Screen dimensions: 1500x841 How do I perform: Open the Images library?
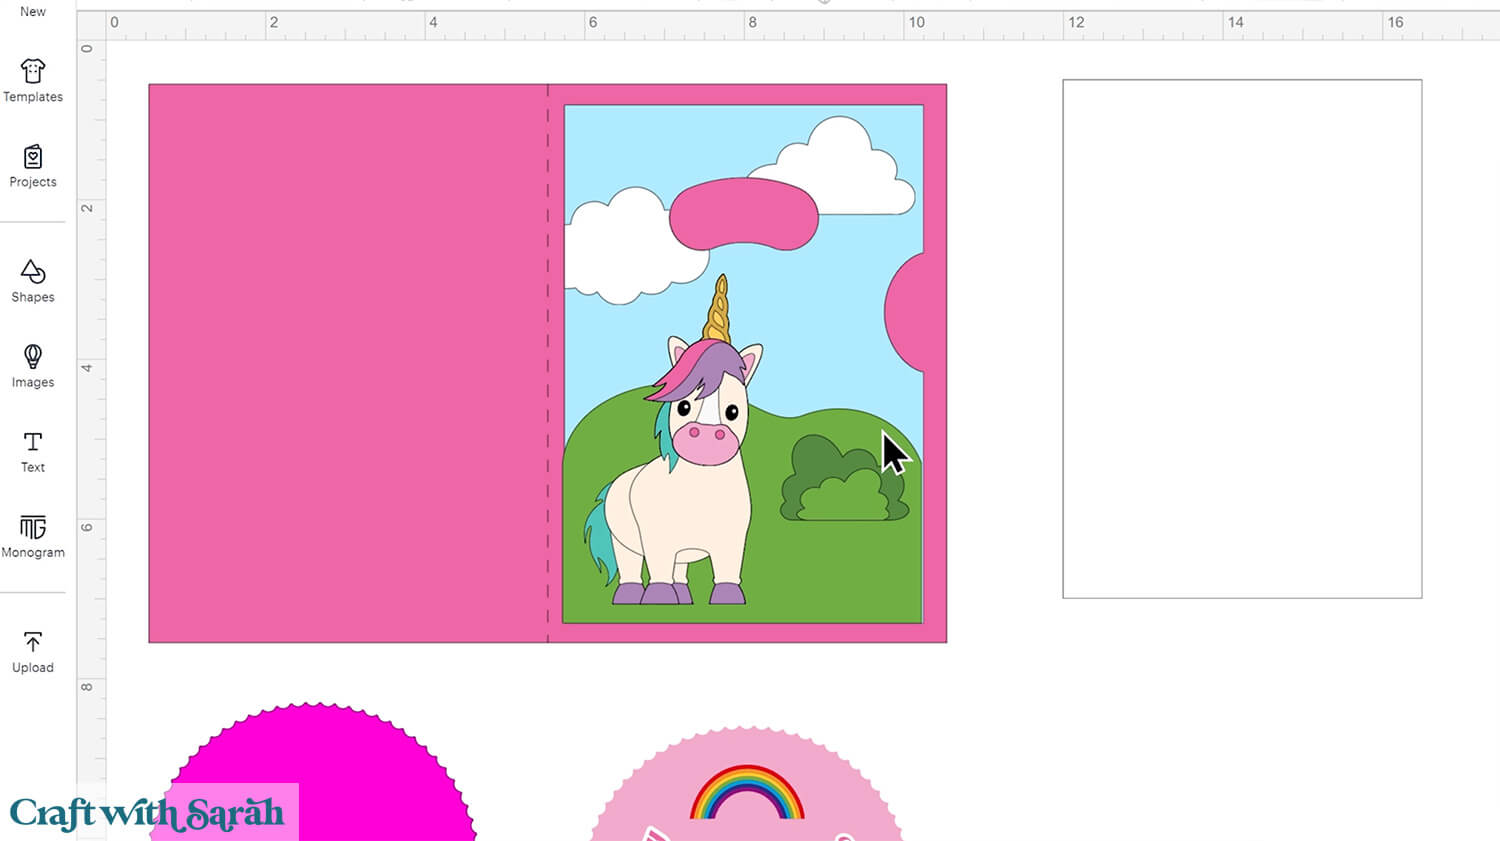(x=33, y=366)
